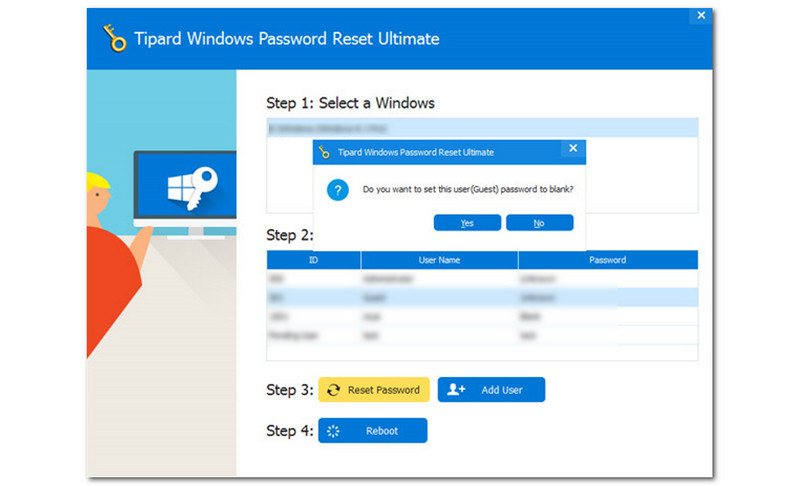Click the question mark icon in dialog
The image size is (800, 486).
[x=337, y=190]
